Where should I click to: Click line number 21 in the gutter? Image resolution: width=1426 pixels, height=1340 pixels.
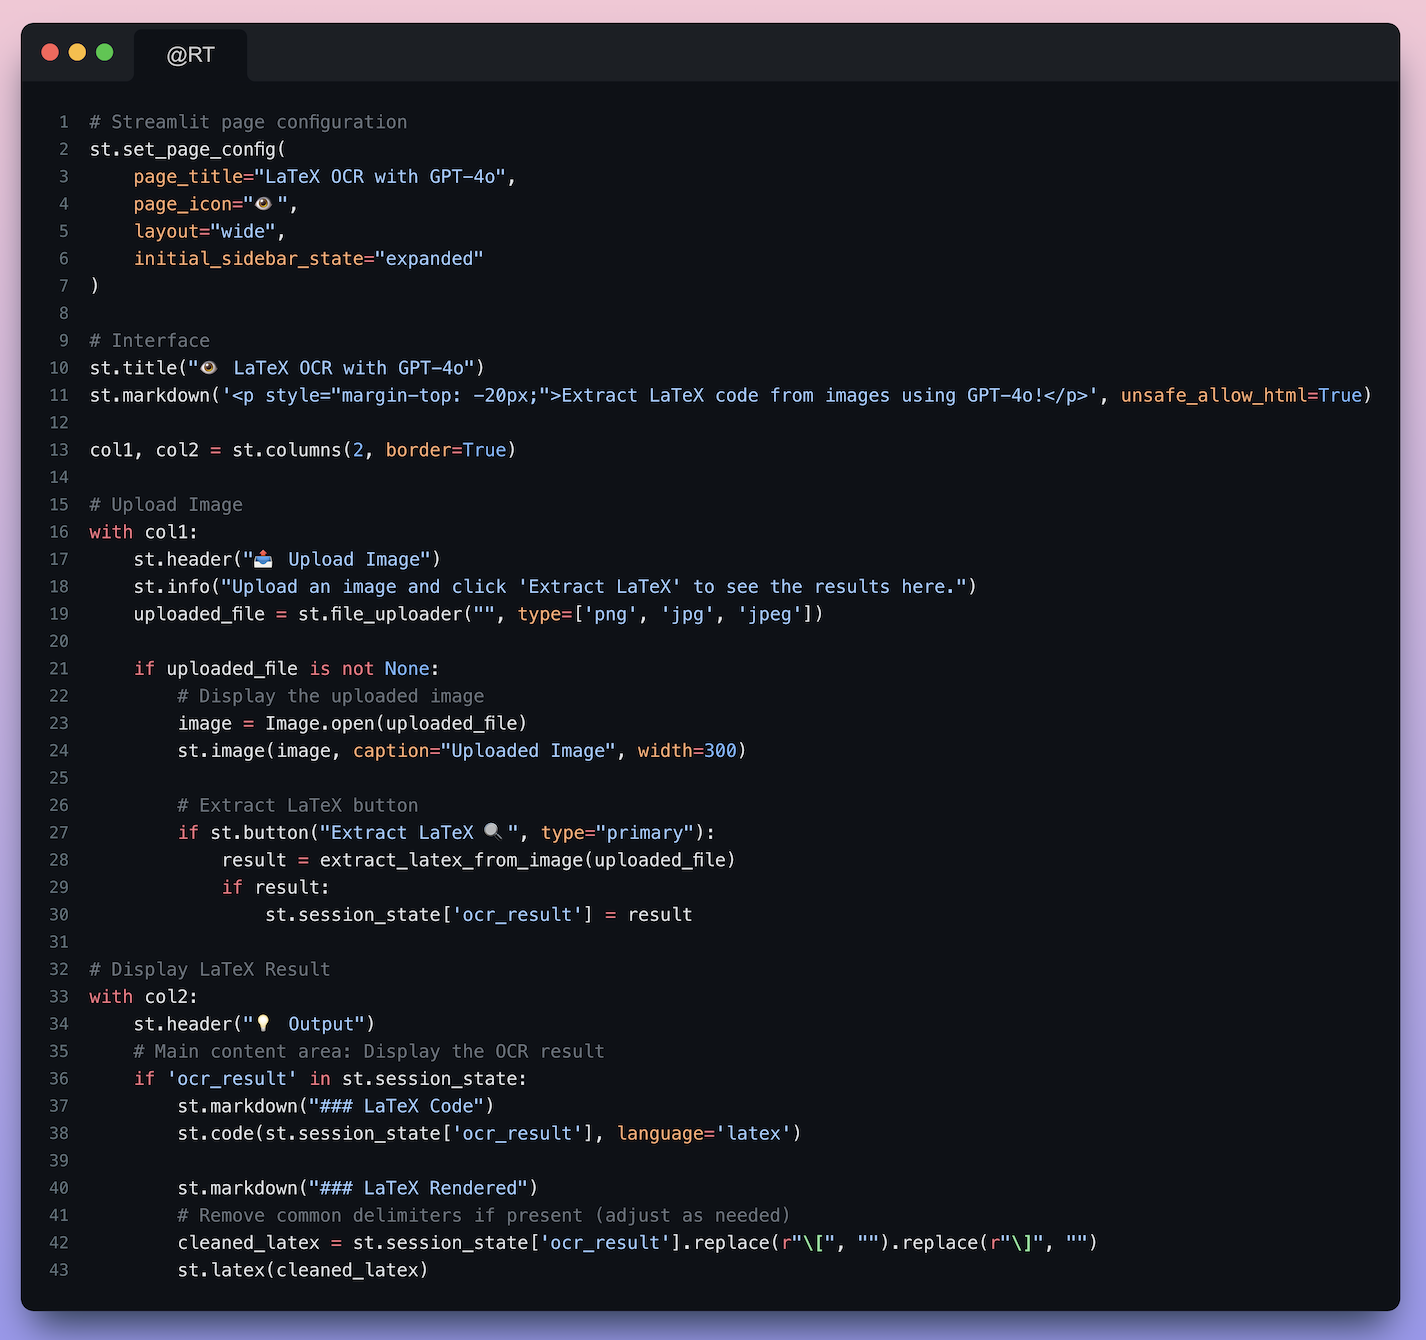pos(59,669)
